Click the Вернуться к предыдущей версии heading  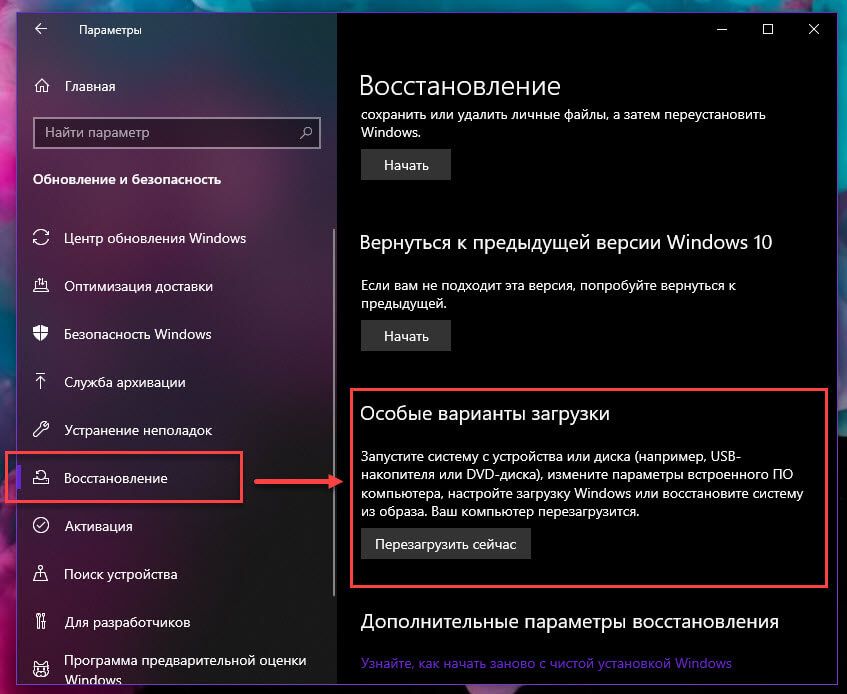(x=566, y=242)
